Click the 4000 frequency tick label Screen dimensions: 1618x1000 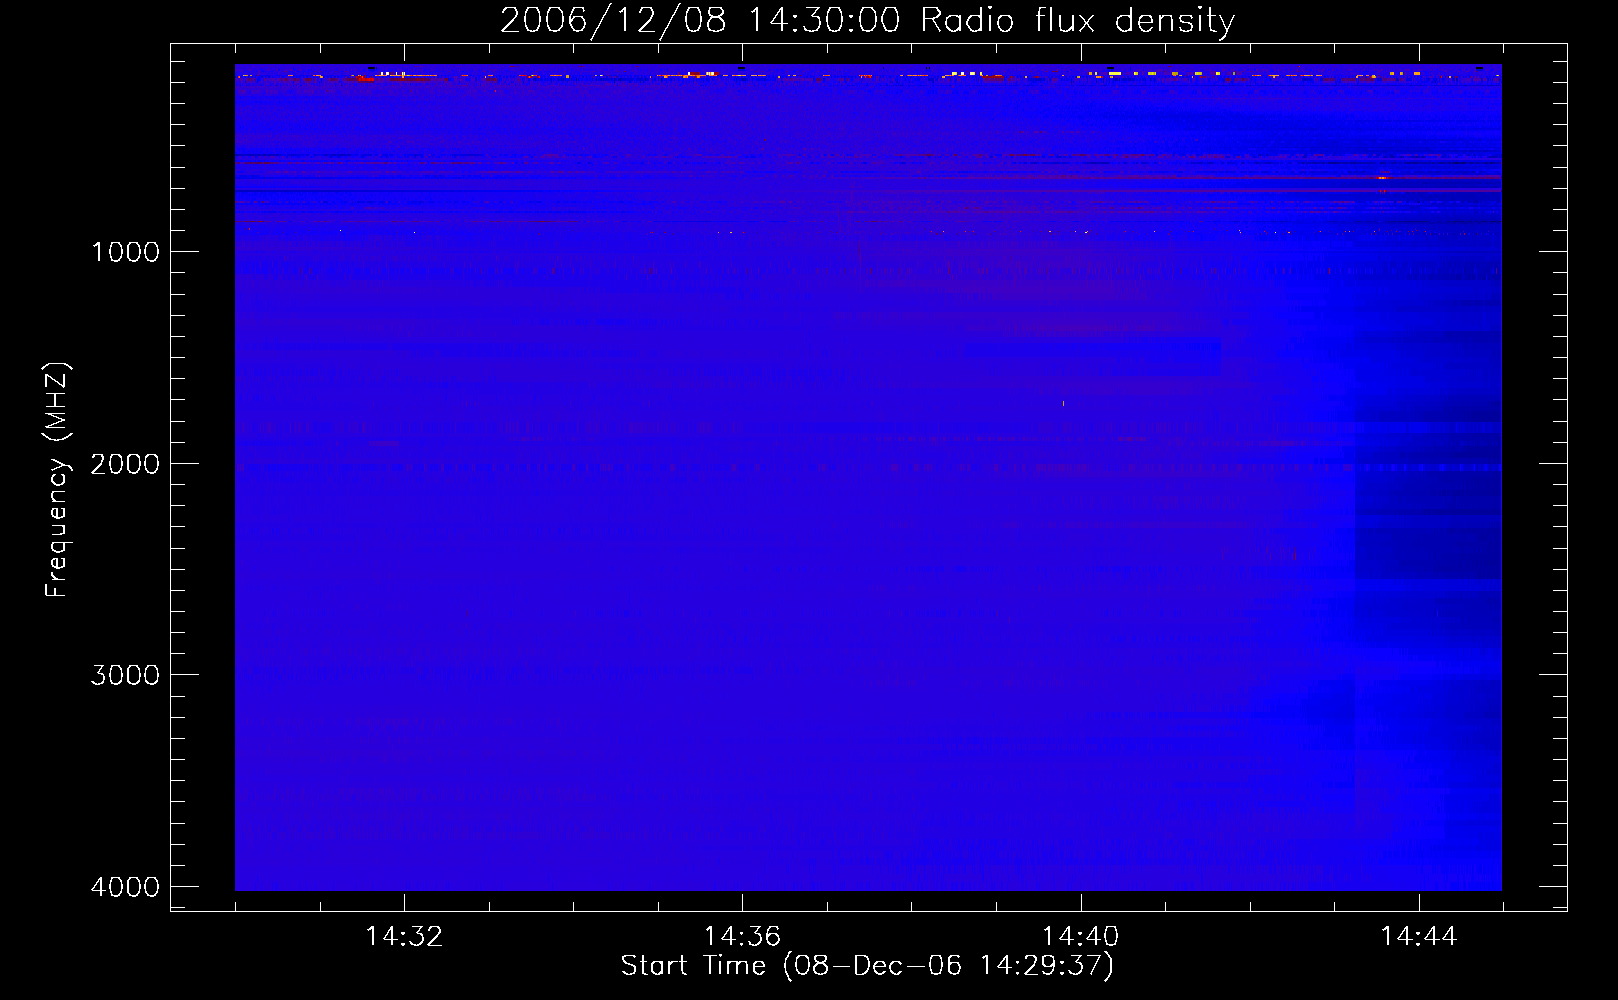pyautogui.click(x=125, y=887)
